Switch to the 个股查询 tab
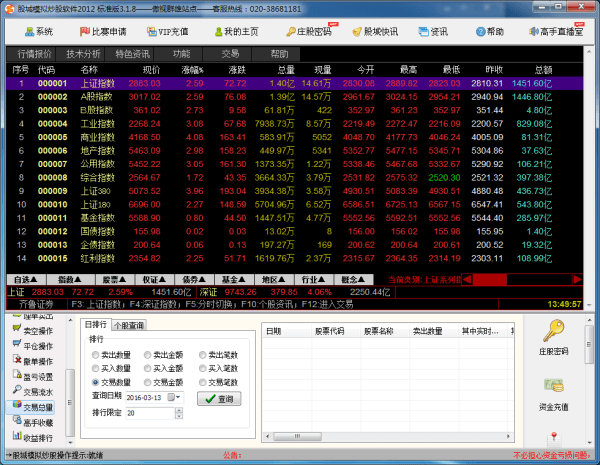This screenshot has height=465, width=600. coord(128,325)
